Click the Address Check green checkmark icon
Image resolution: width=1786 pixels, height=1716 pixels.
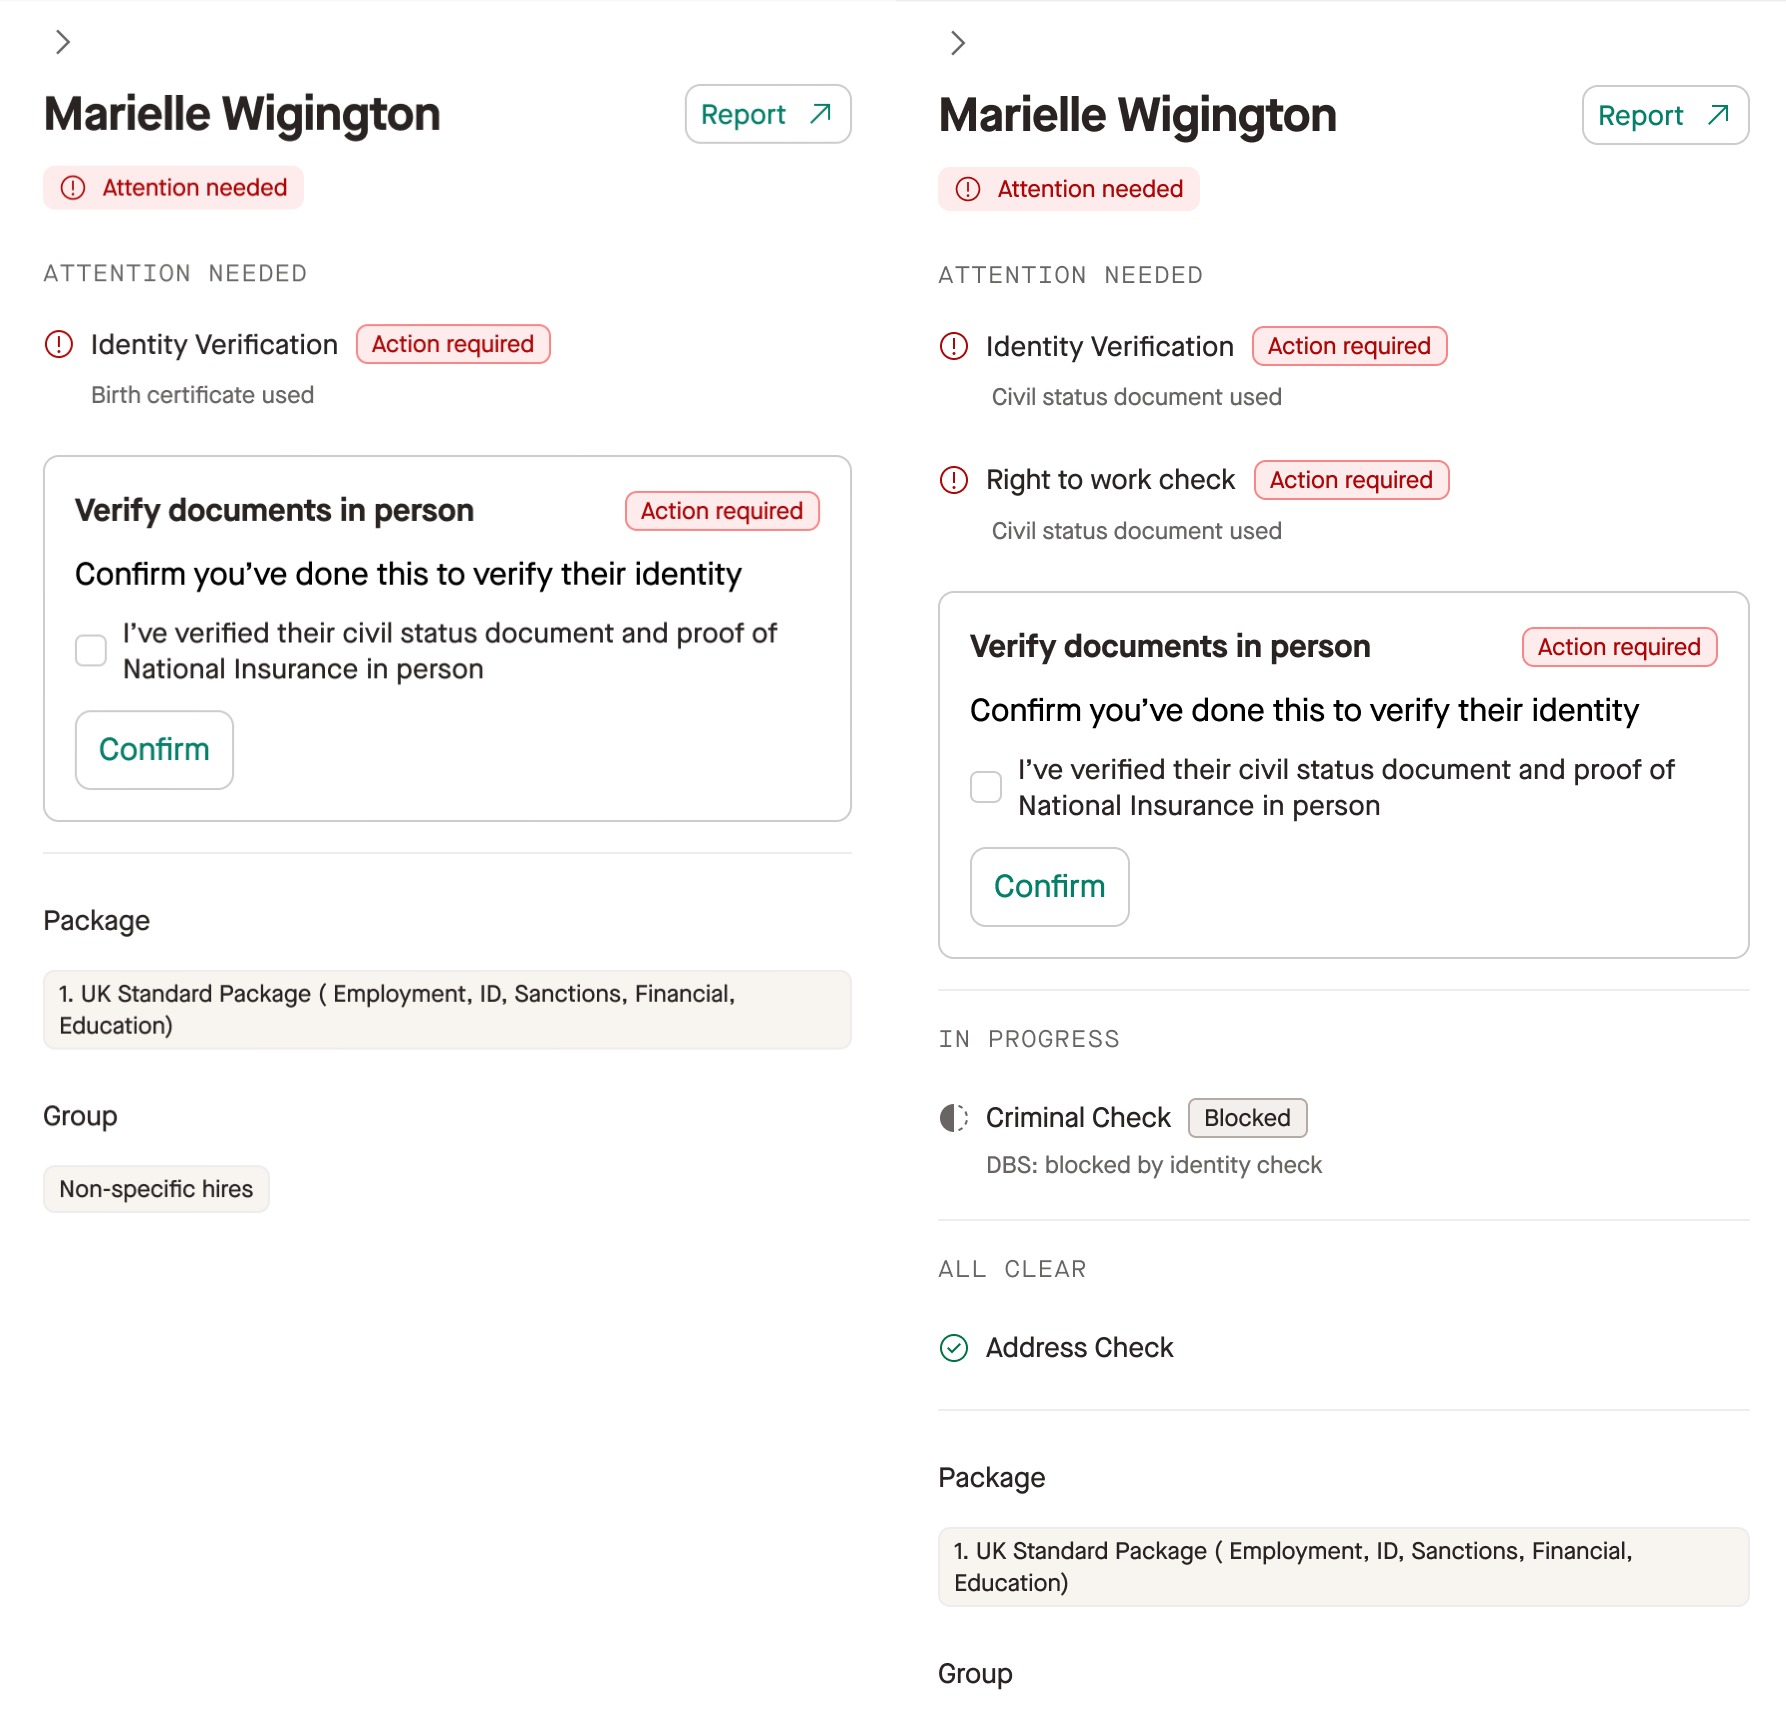click(x=954, y=1349)
